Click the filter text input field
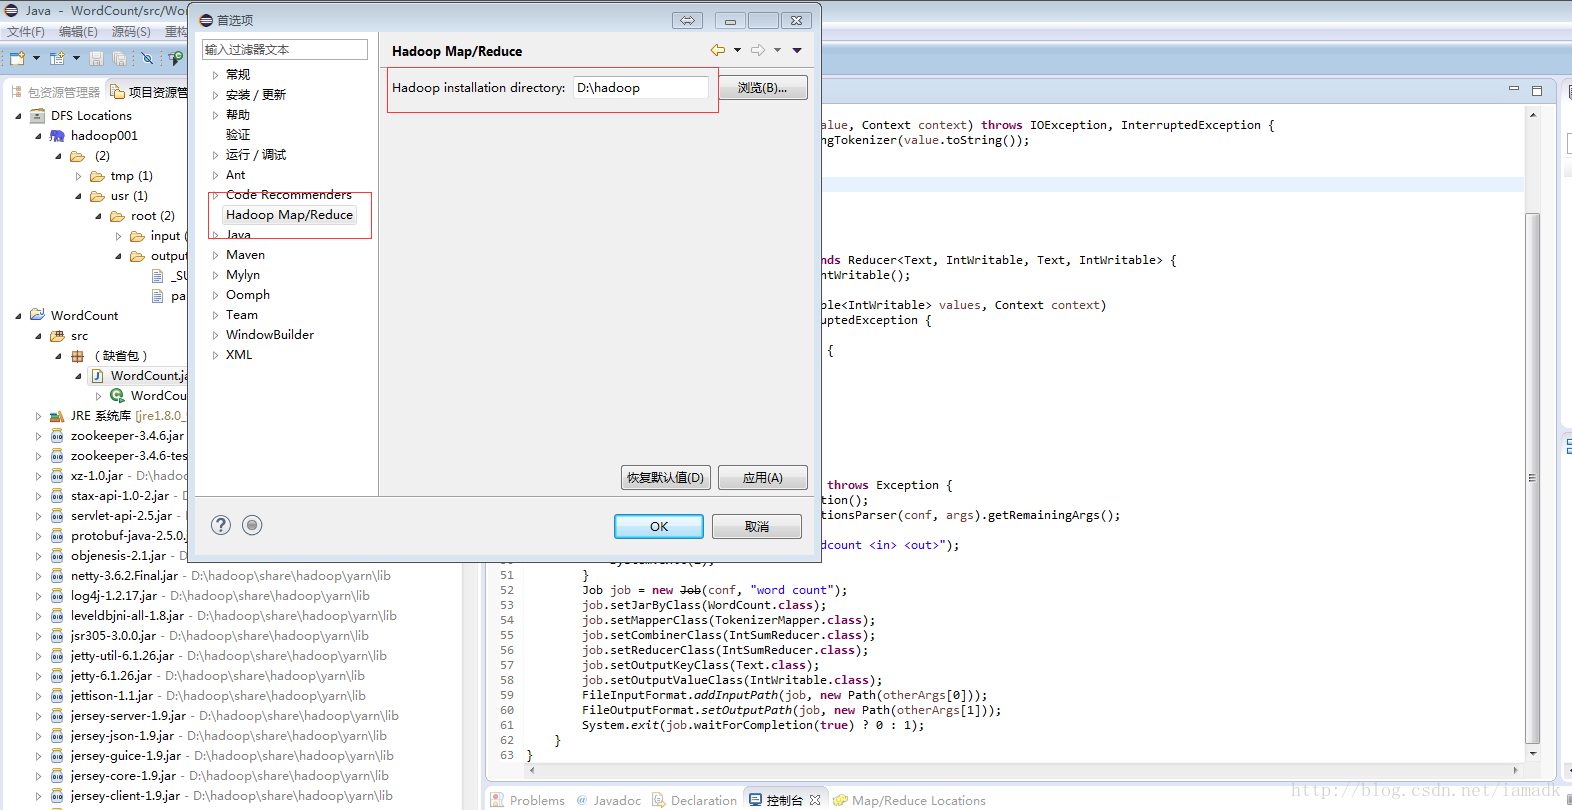 285,50
